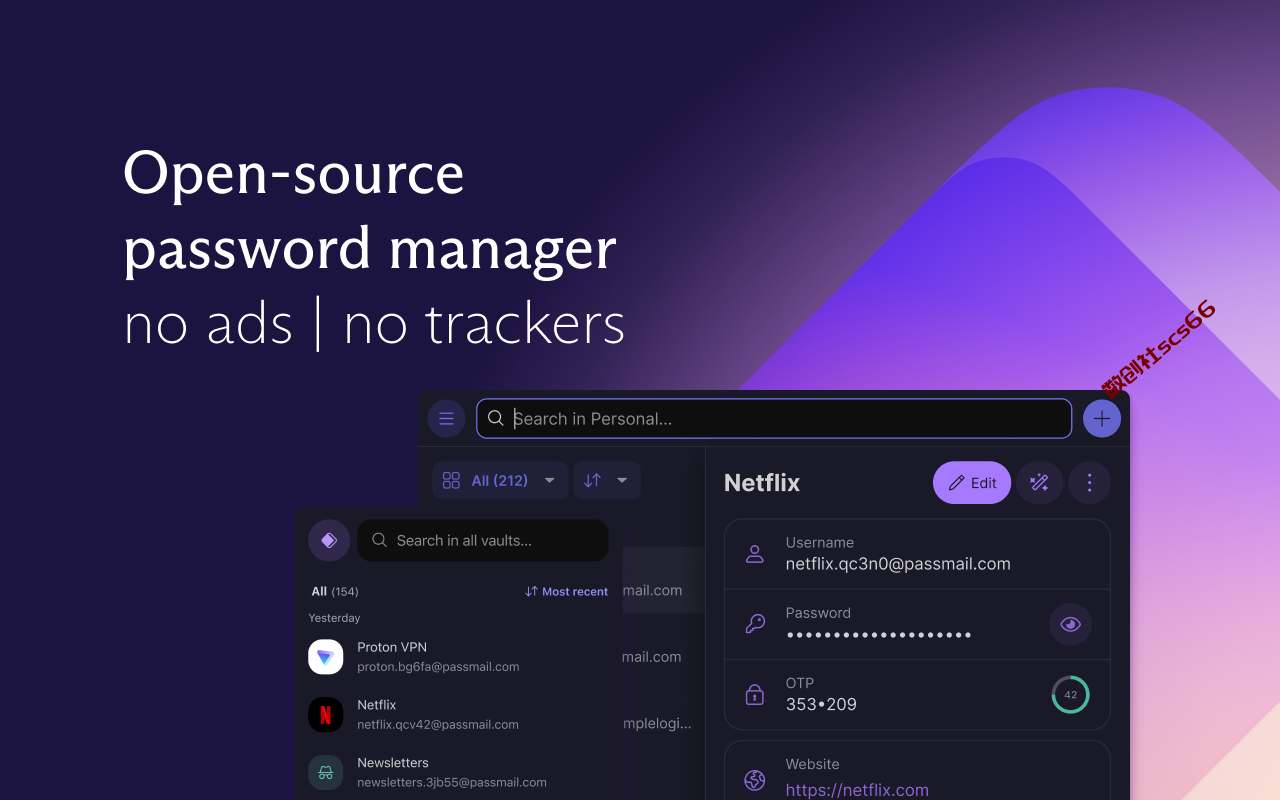Click the lock icon beside OTP
The width and height of the screenshot is (1280, 800).
[755, 694]
